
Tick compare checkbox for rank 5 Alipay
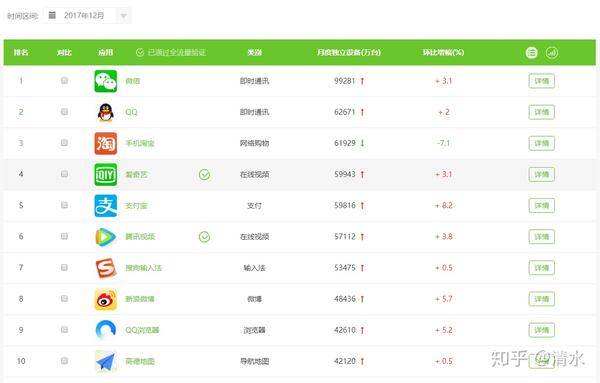pyautogui.click(x=64, y=205)
